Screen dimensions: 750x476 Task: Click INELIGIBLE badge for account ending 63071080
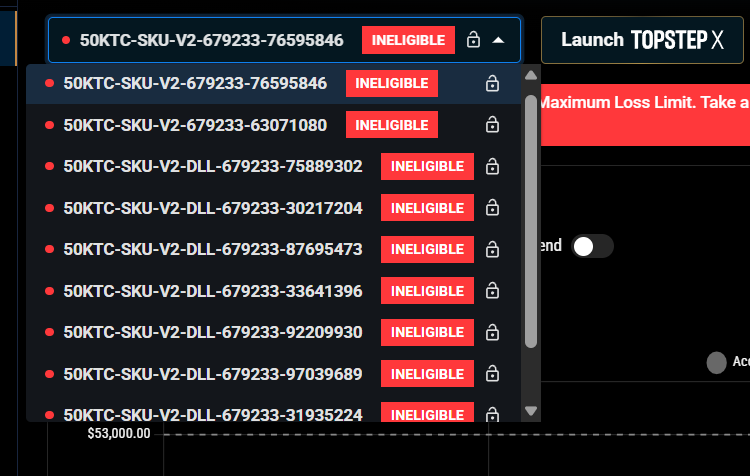[x=392, y=125]
